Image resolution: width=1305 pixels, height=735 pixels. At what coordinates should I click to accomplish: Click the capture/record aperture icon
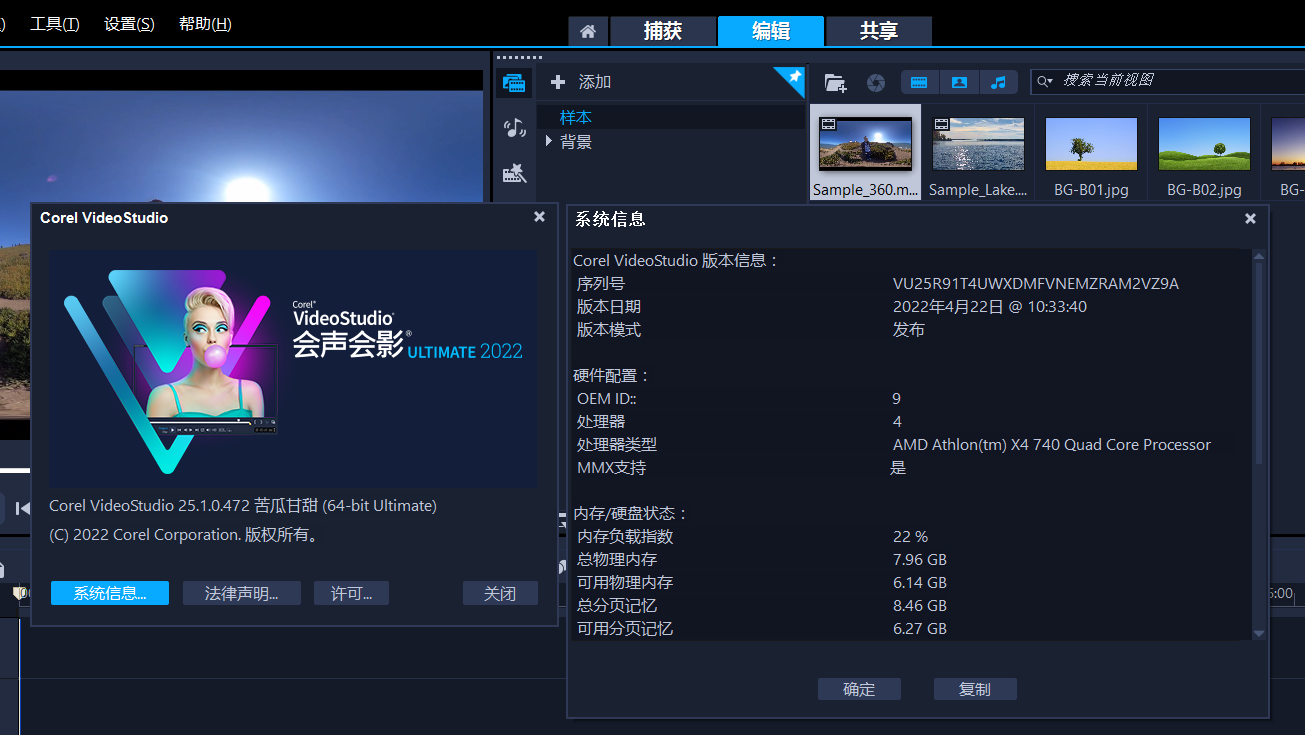coord(876,82)
